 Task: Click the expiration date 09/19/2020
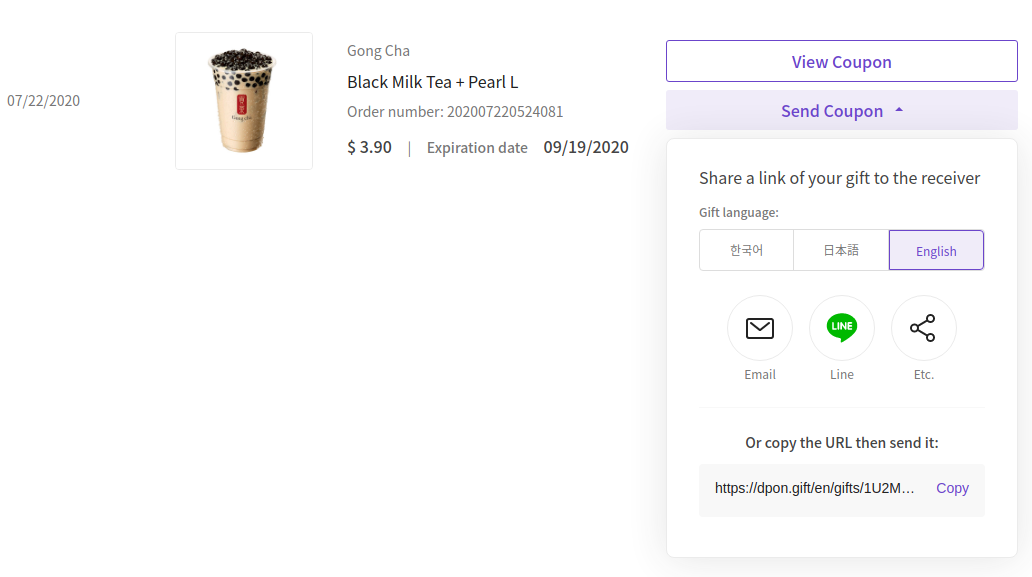click(x=586, y=147)
